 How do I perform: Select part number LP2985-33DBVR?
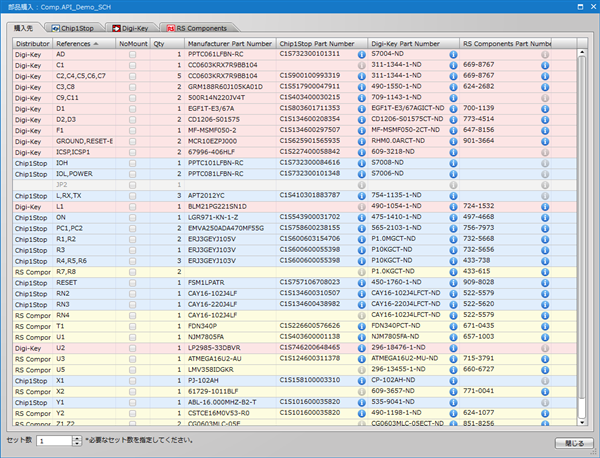(x=214, y=348)
